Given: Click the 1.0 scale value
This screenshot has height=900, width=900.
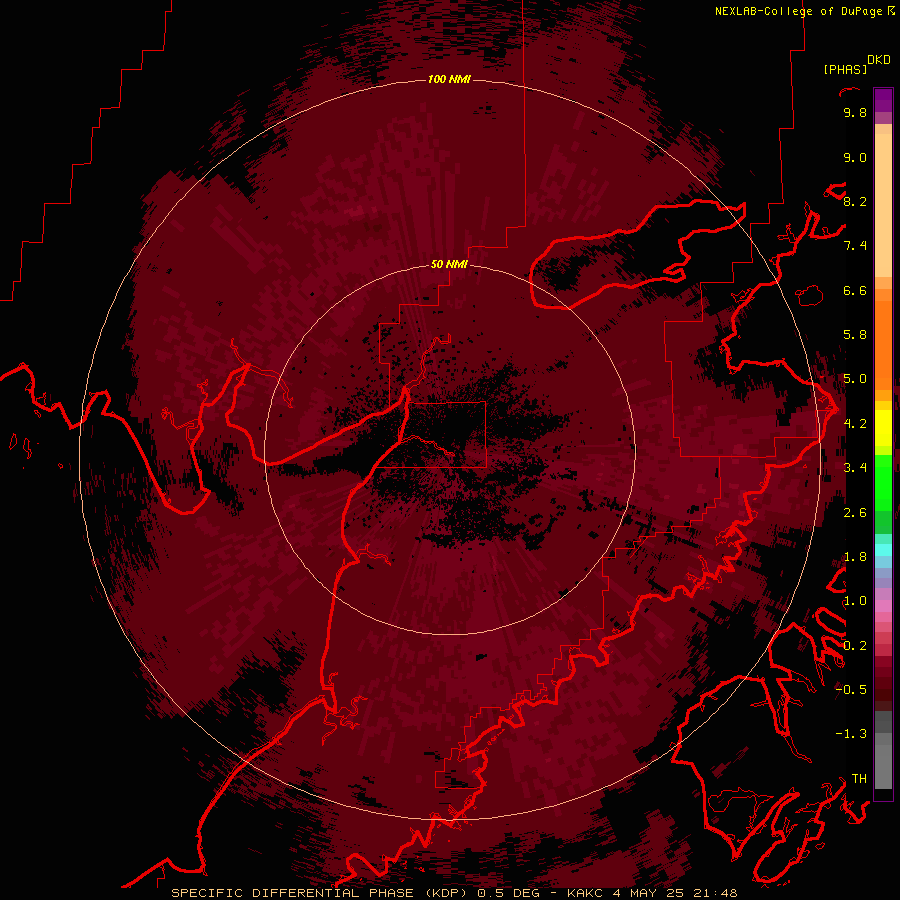Looking at the screenshot, I should pos(855,601).
